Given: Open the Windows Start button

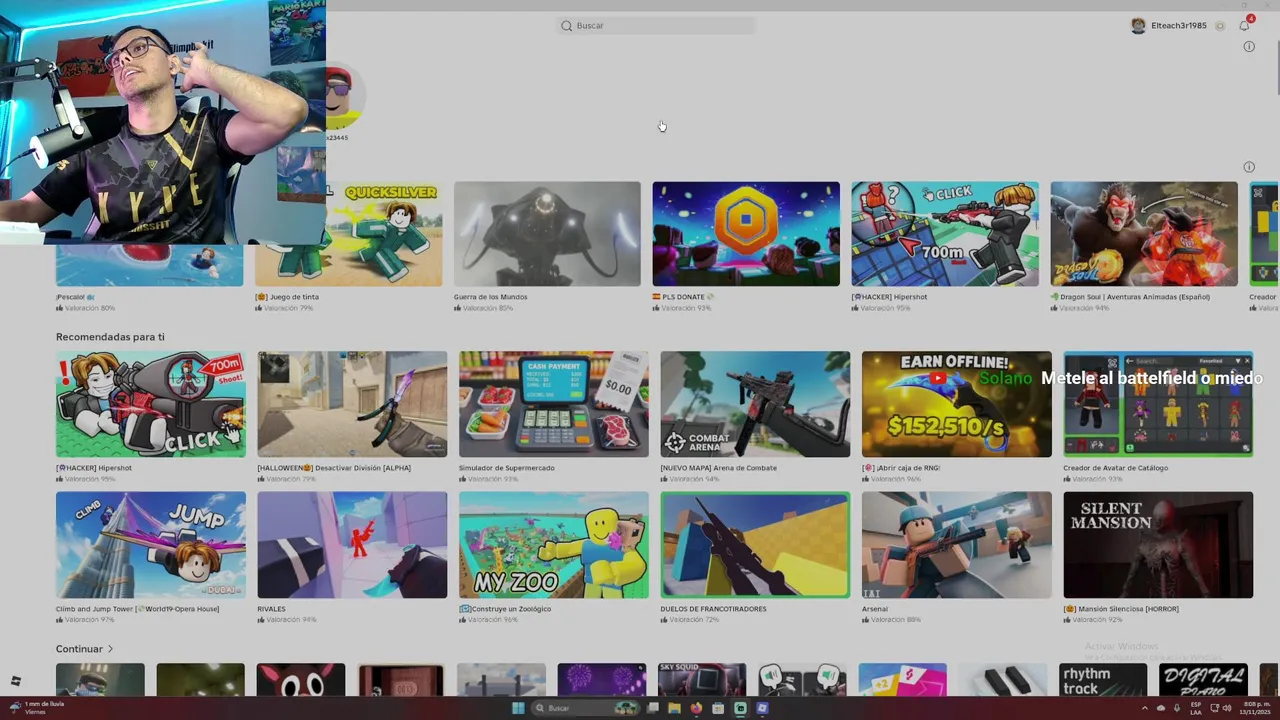Looking at the screenshot, I should pos(518,708).
